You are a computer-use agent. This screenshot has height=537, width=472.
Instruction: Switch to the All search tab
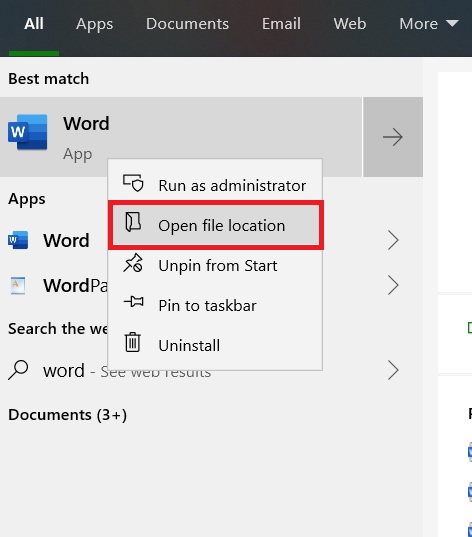pos(34,24)
